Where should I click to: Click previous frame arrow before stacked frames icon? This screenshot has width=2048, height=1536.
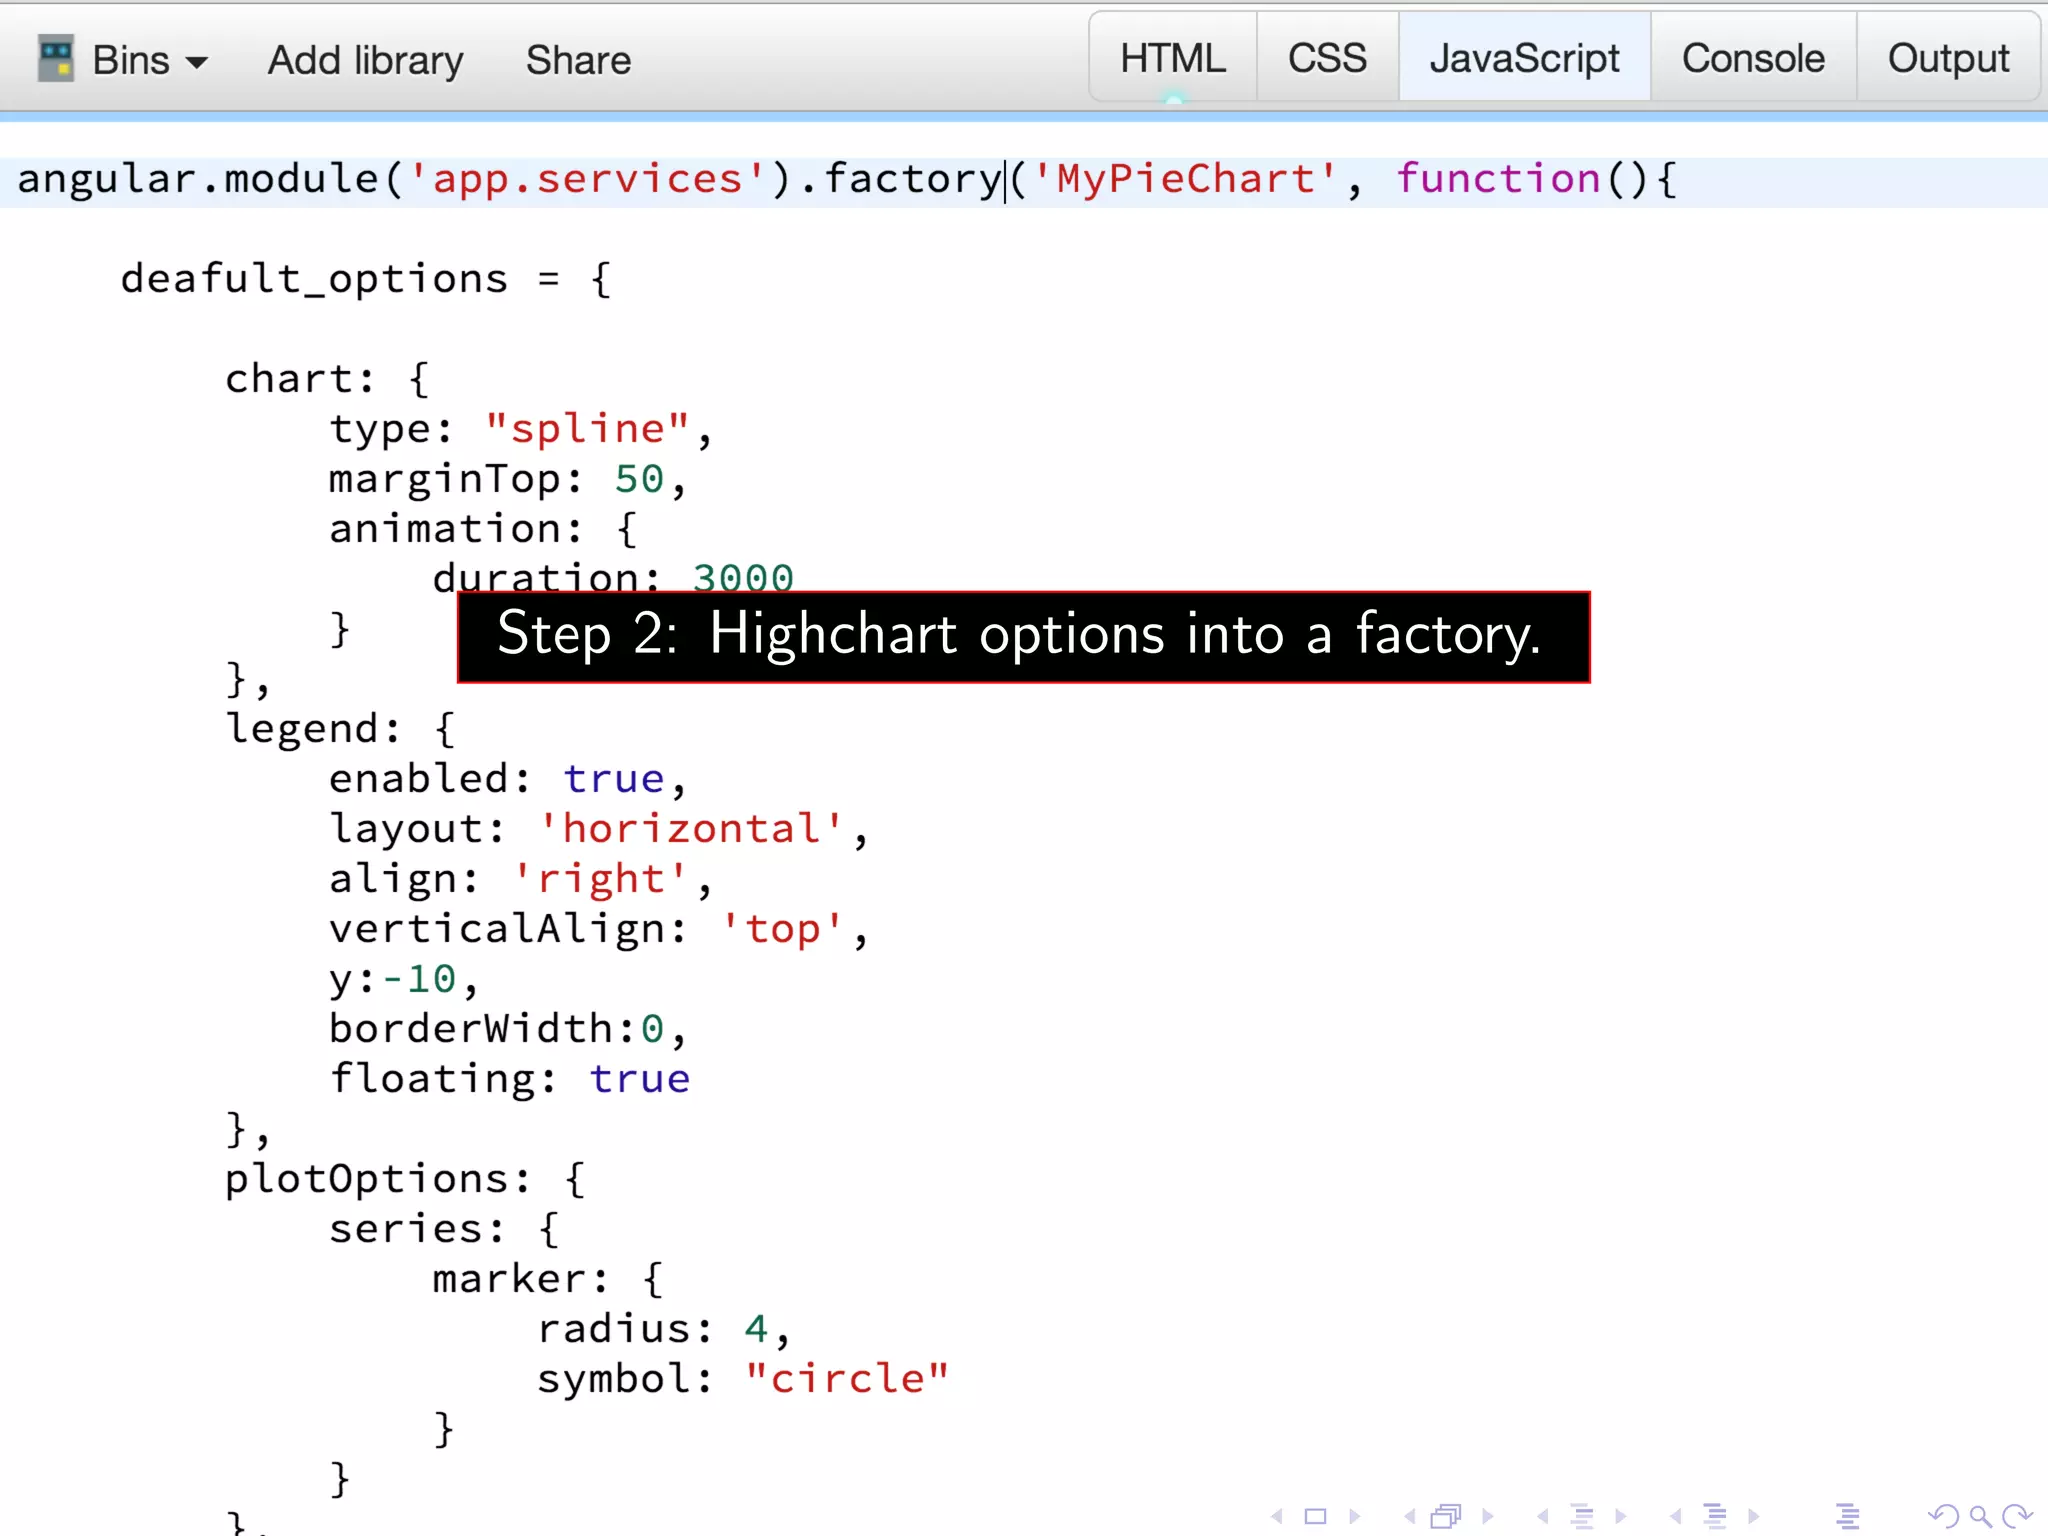1410,1516
